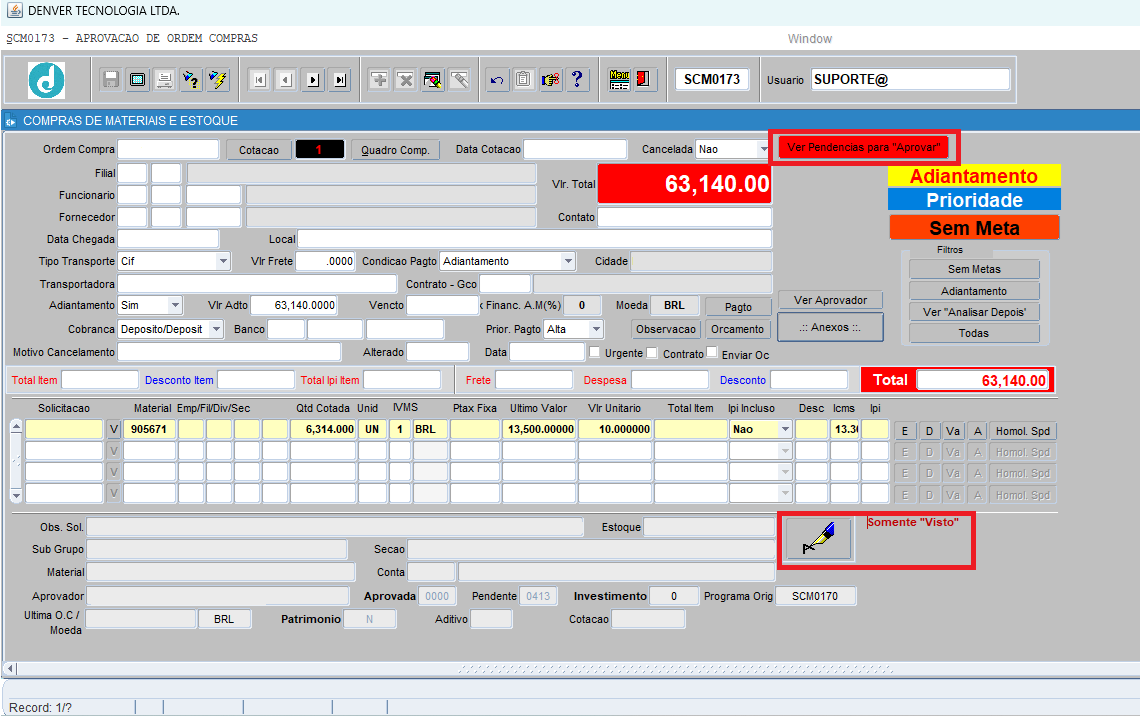Click the Java icon in title bar
Screen dimensions: 1140x716
(x=15, y=10)
